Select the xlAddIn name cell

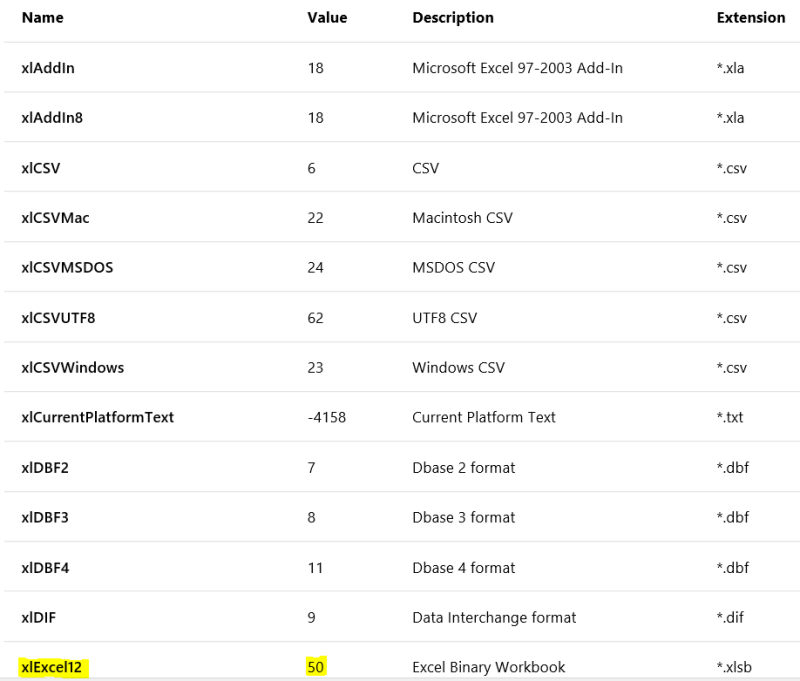pyautogui.click(x=48, y=68)
